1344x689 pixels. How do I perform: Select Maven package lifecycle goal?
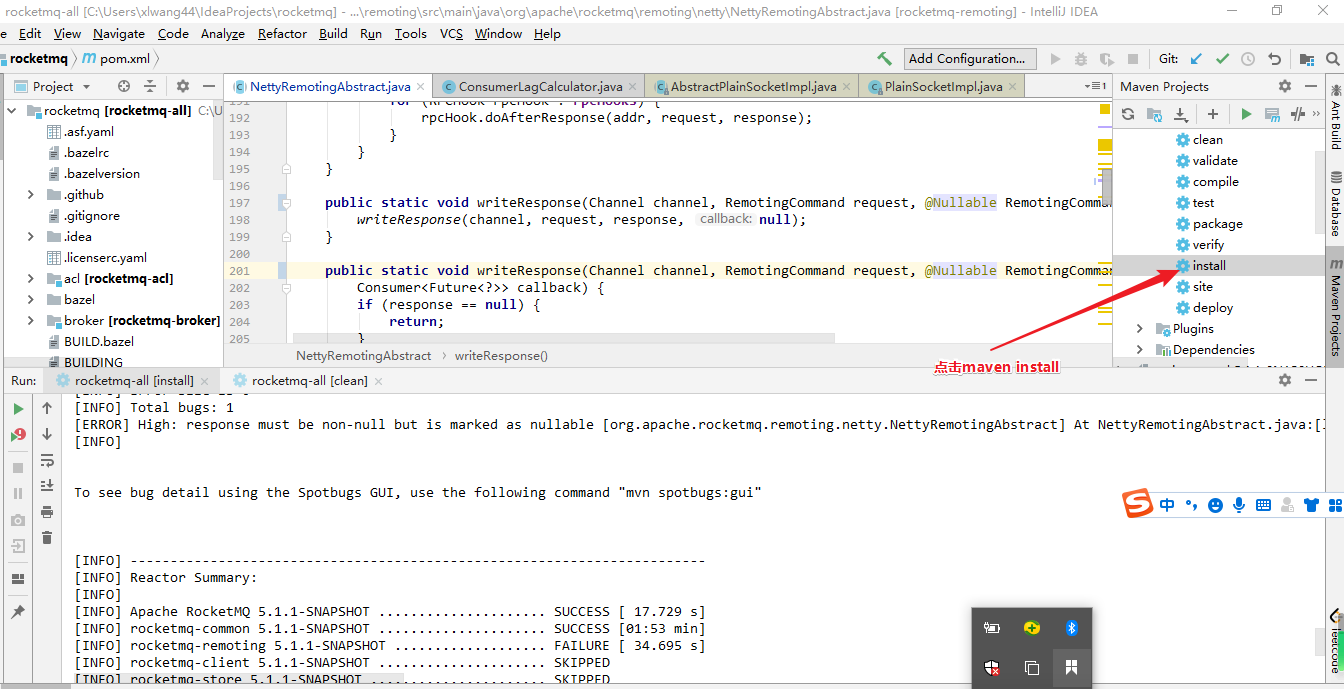coord(1217,223)
